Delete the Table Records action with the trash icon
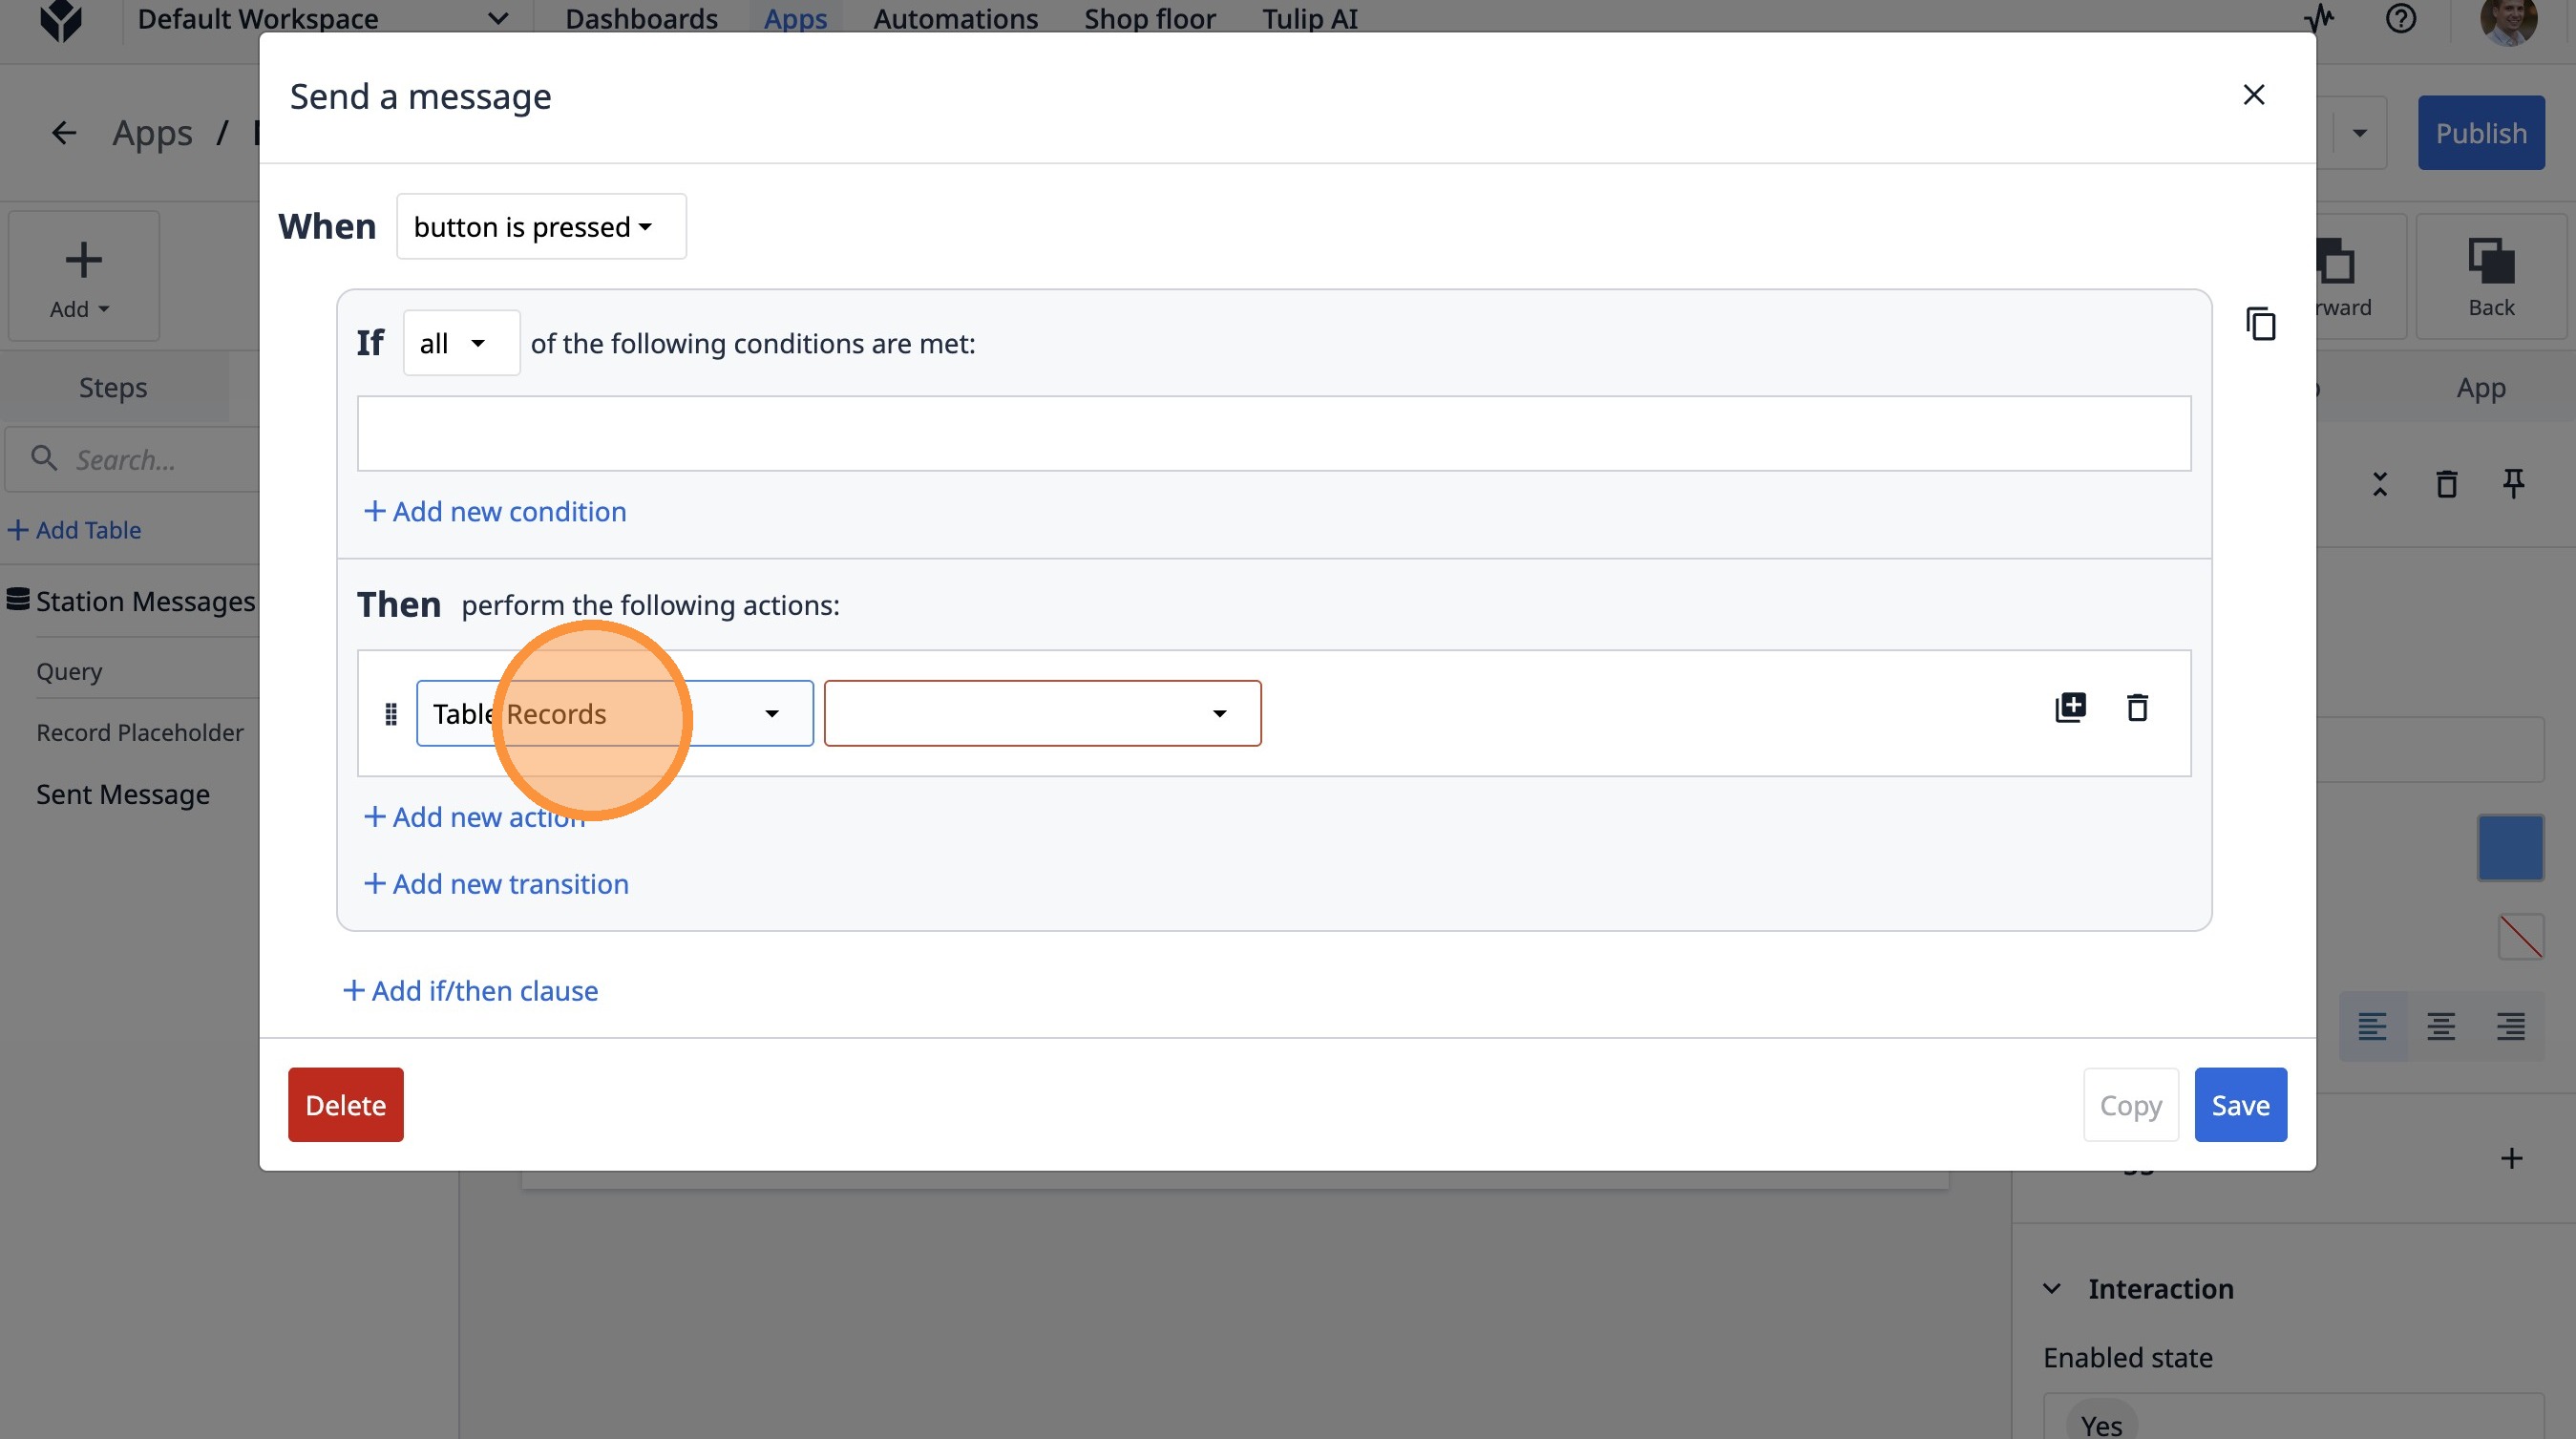Viewport: 2576px width, 1439px height. 2137,708
